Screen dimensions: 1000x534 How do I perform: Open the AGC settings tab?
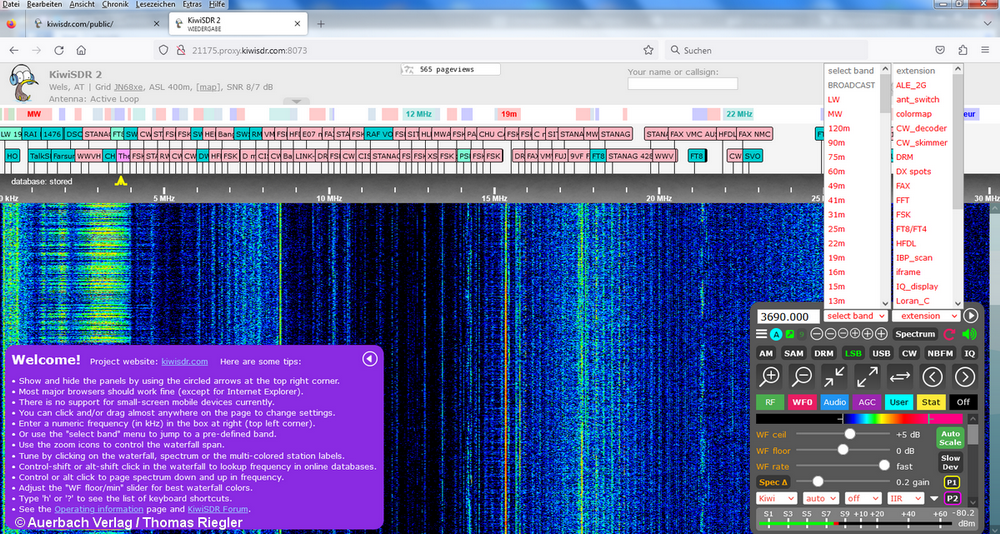pos(867,403)
